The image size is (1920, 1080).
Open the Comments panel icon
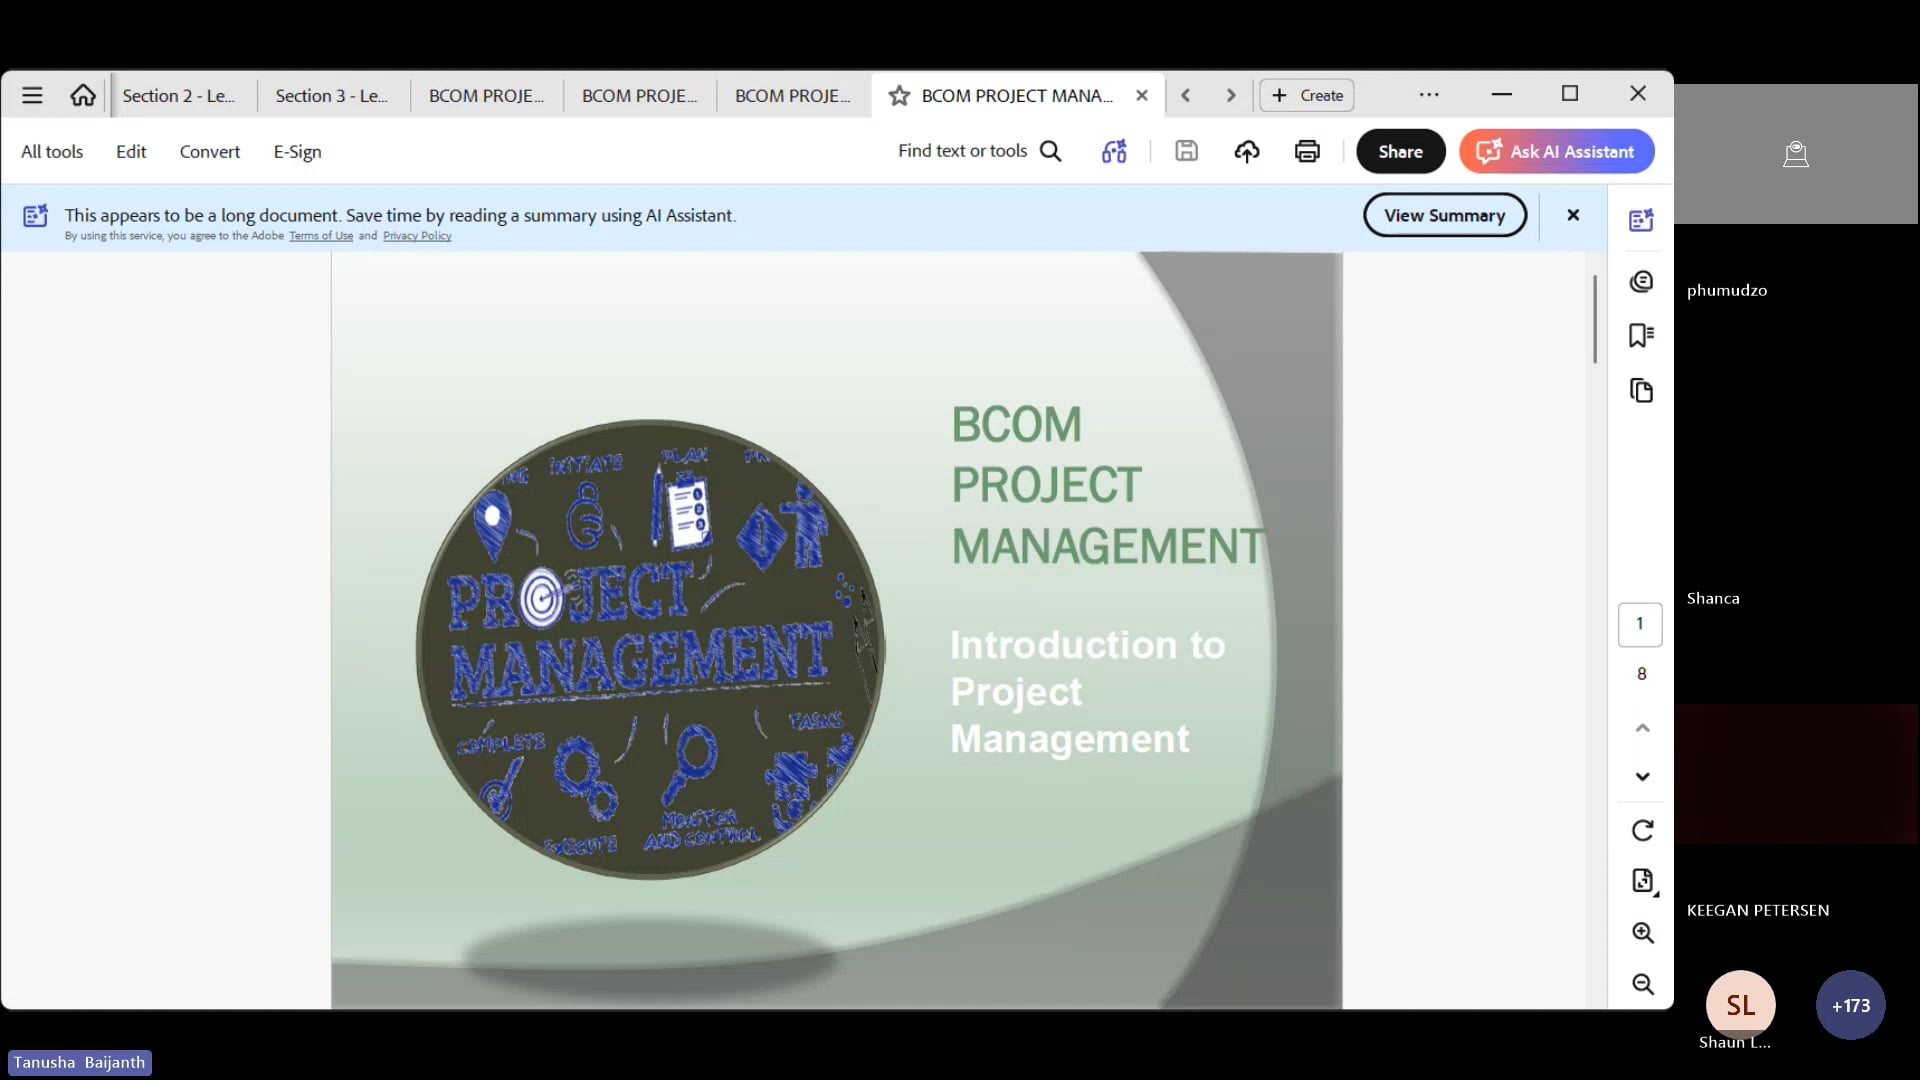(1641, 282)
